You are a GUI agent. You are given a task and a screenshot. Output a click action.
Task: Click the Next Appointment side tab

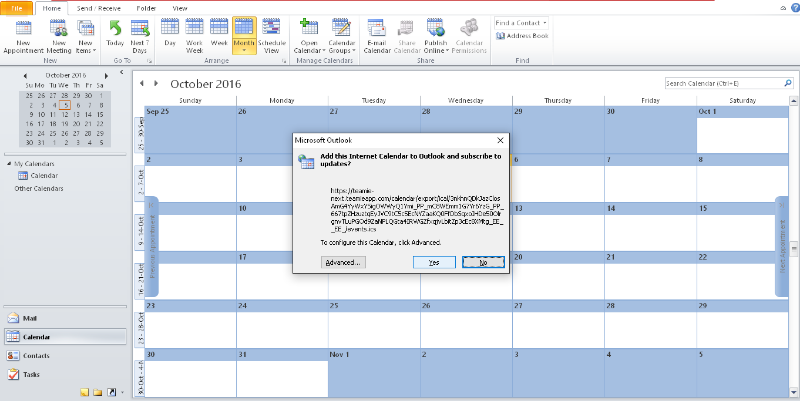click(x=782, y=247)
